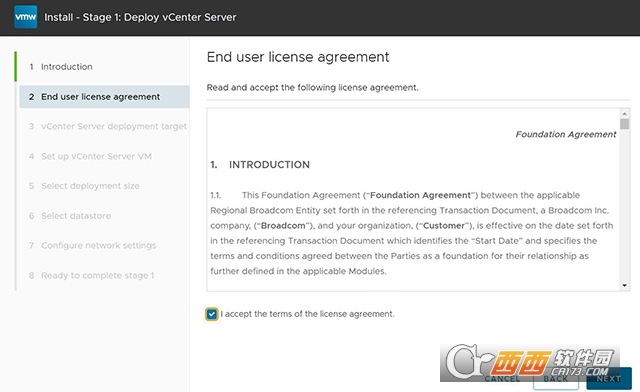640x392 pixels.
Task: Click the CANCEL button
Action: (x=502, y=379)
